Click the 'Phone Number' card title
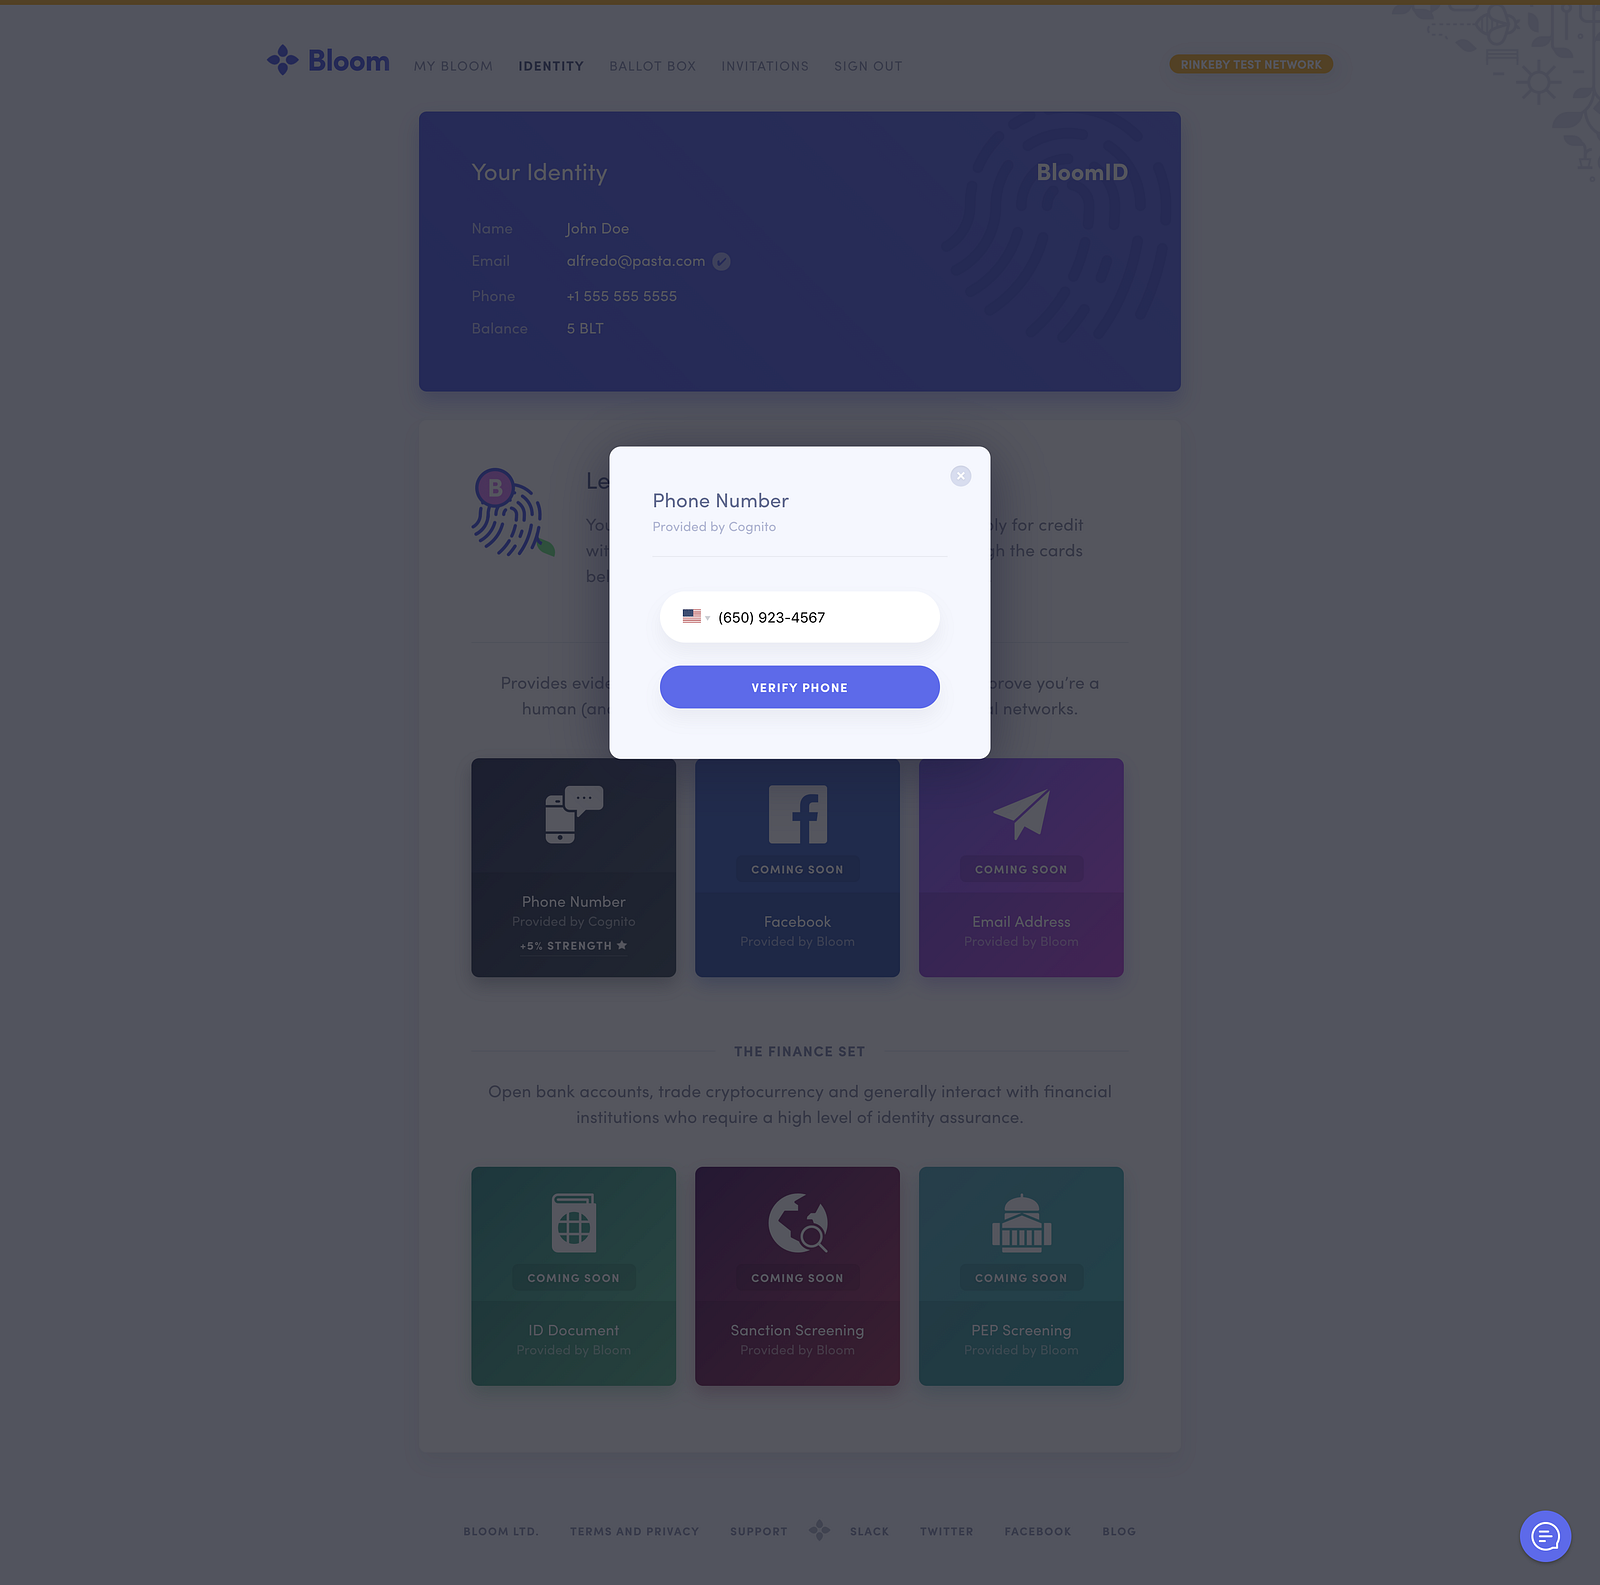Image resolution: width=1600 pixels, height=1585 pixels. click(574, 902)
